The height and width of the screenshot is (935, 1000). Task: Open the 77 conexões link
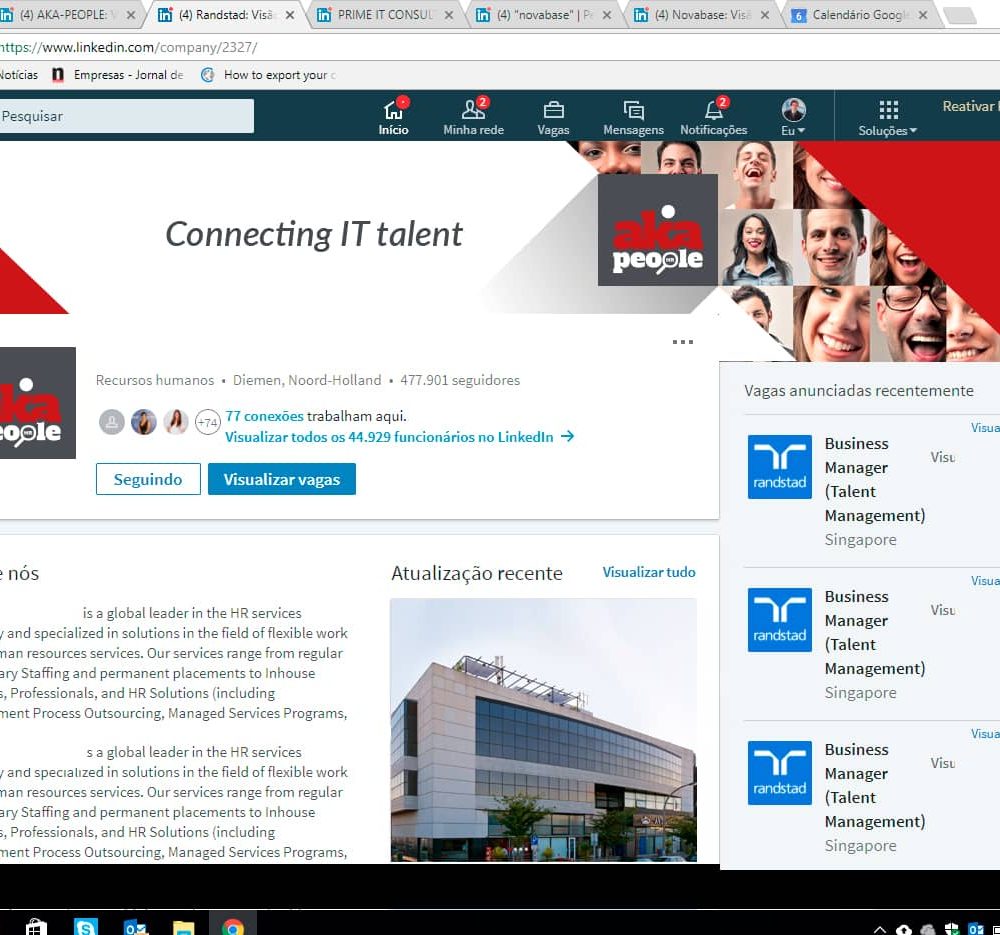click(x=264, y=416)
